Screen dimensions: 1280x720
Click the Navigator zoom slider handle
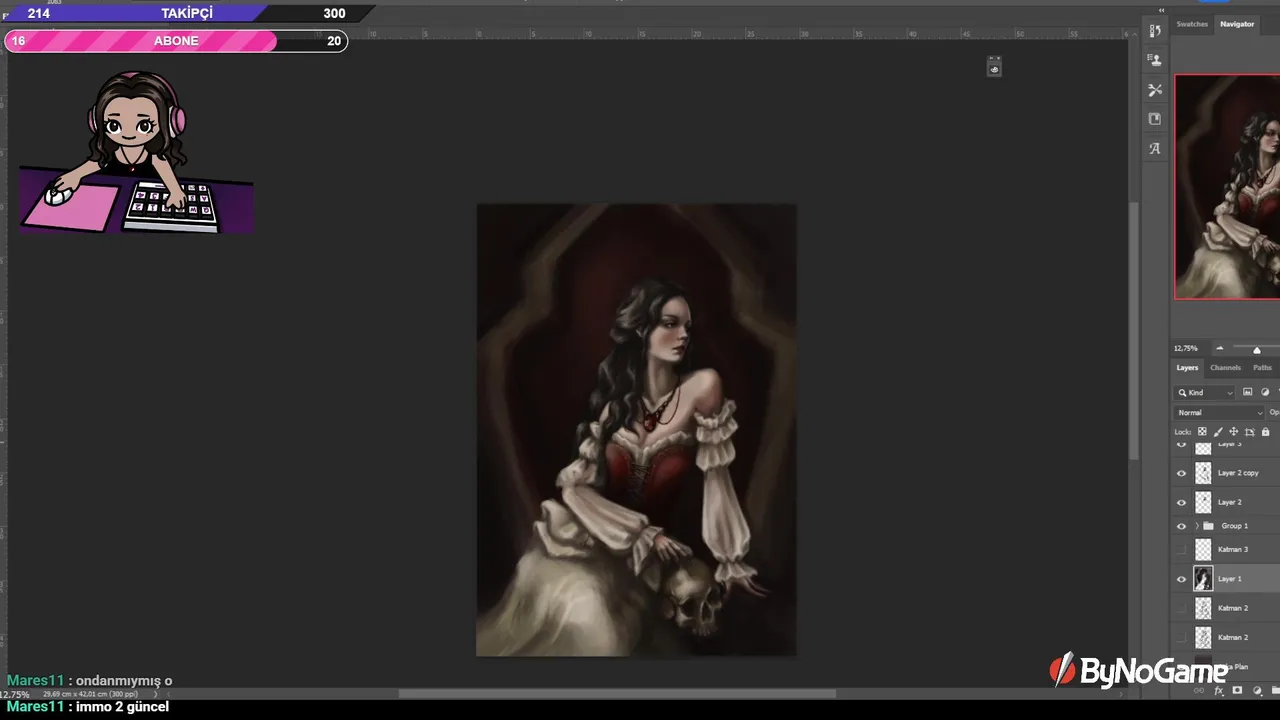pyautogui.click(x=1257, y=349)
